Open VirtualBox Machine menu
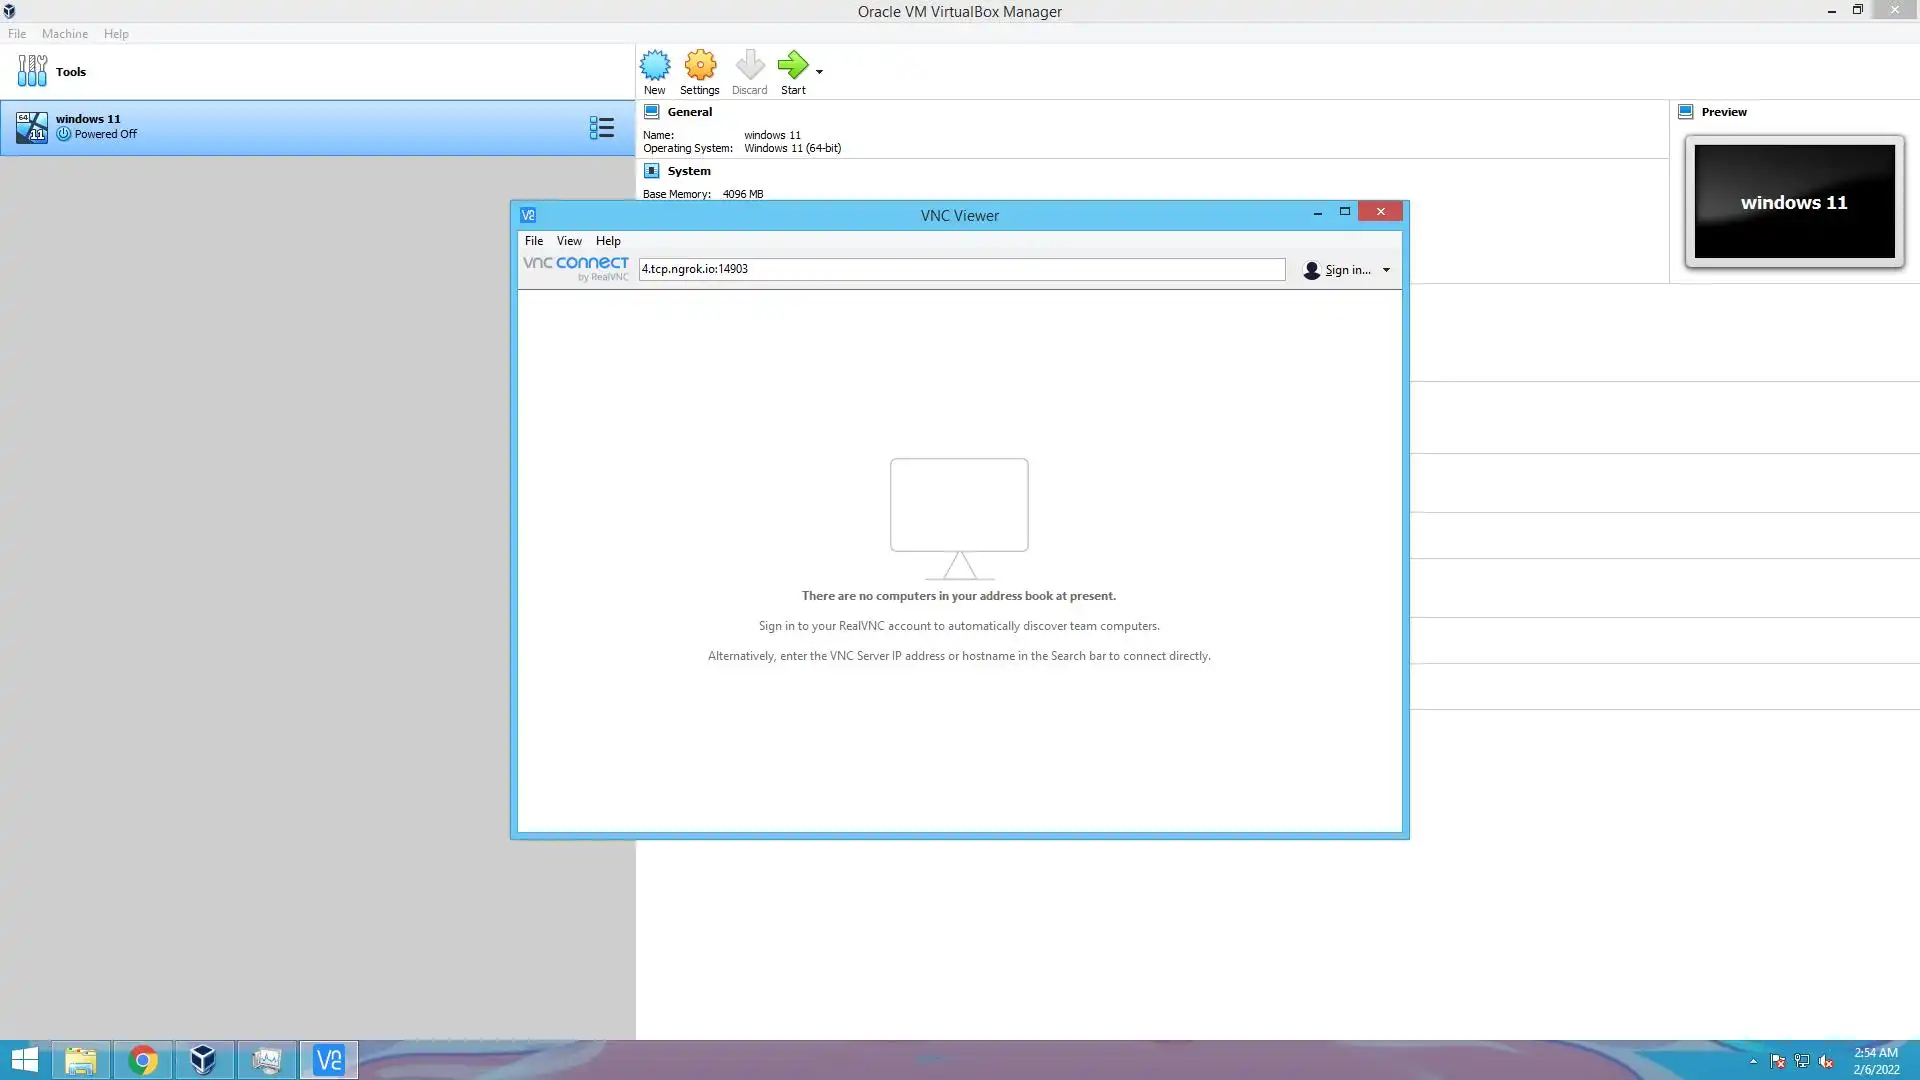This screenshot has height=1080, width=1920. click(65, 34)
